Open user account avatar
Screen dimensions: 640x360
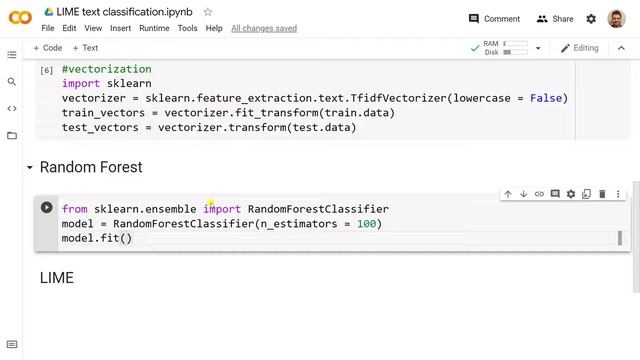[x=616, y=18]
